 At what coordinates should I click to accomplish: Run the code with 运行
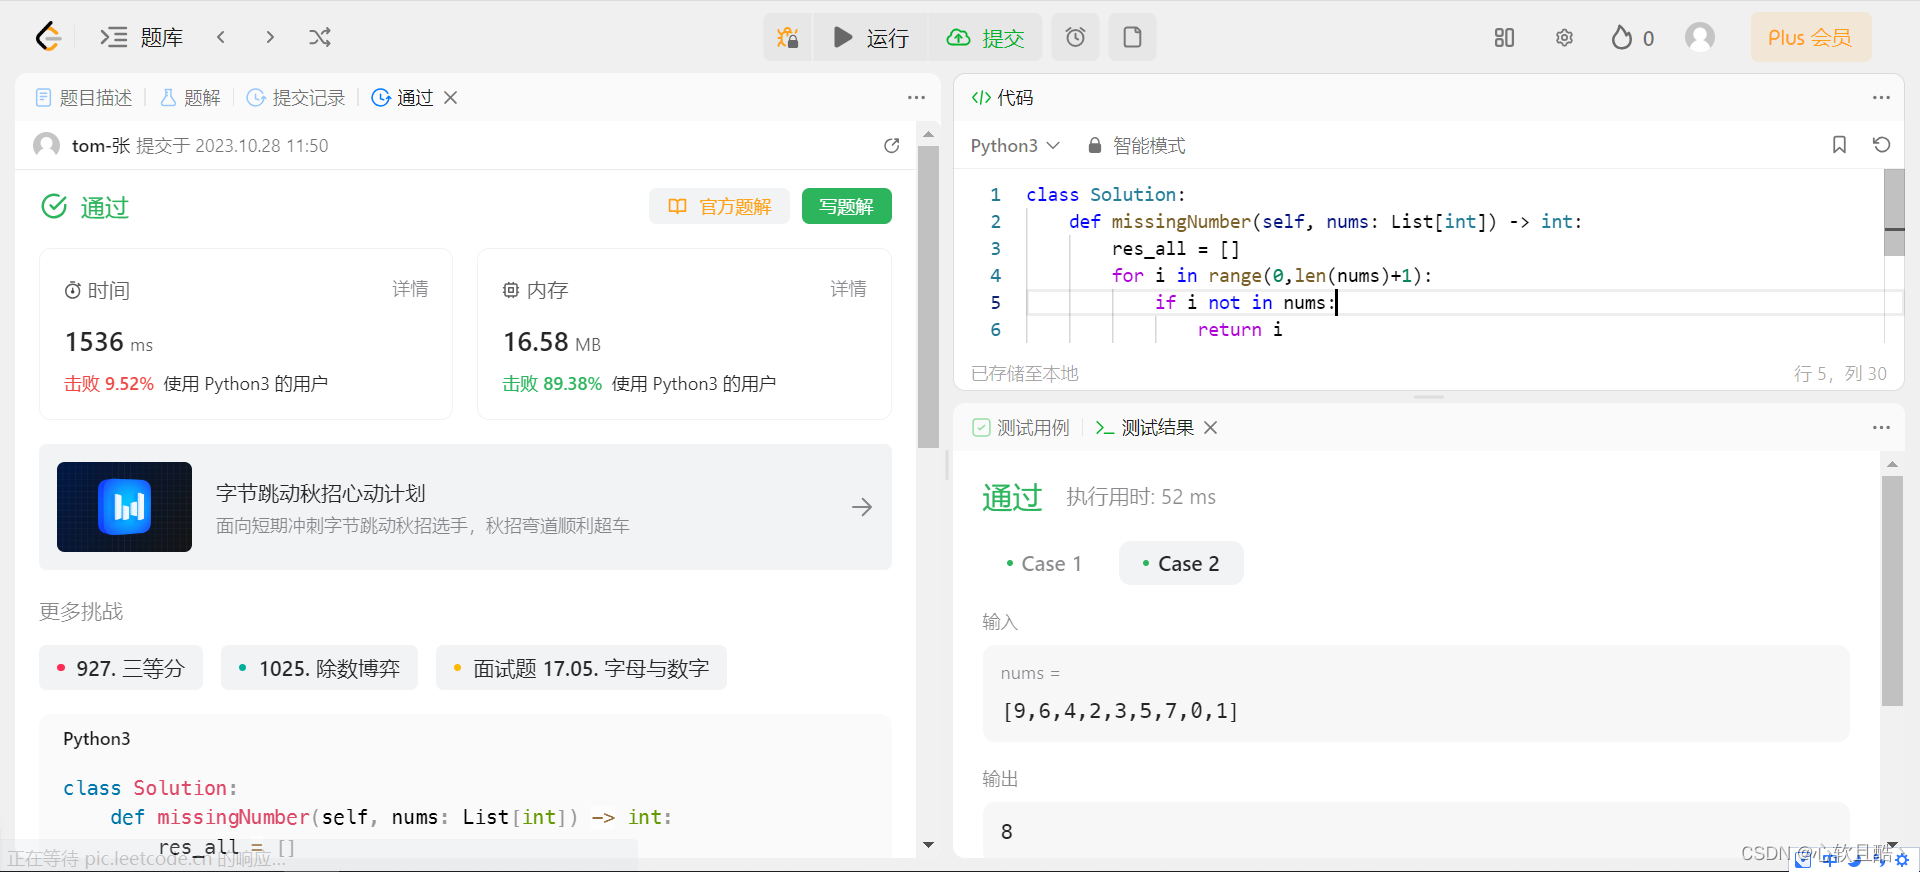pyautogui.click(x=871, y=37)
